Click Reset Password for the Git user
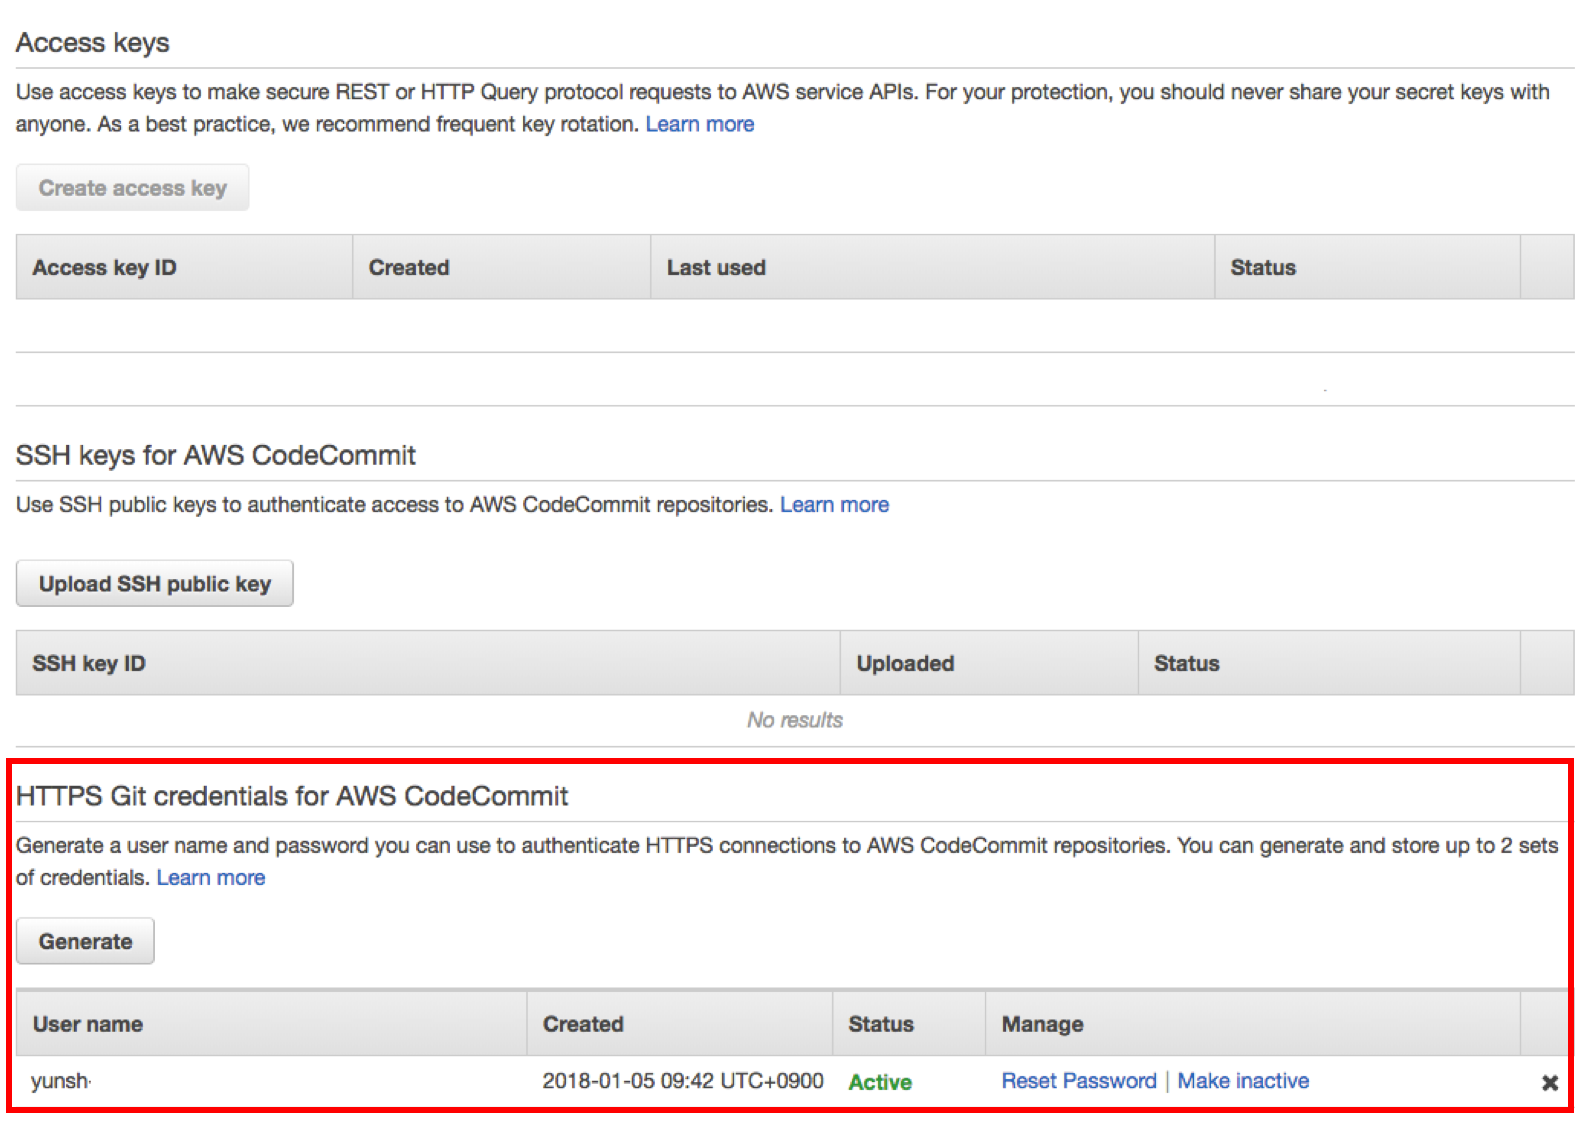 click(x=1078, y=1081)
